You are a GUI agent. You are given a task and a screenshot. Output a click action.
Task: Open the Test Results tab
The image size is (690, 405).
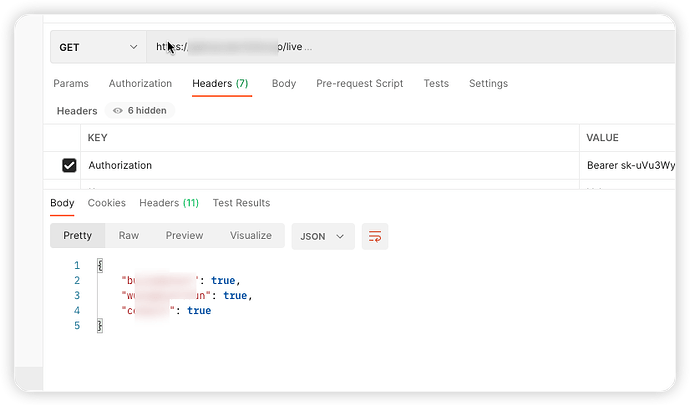coord(241,203)
